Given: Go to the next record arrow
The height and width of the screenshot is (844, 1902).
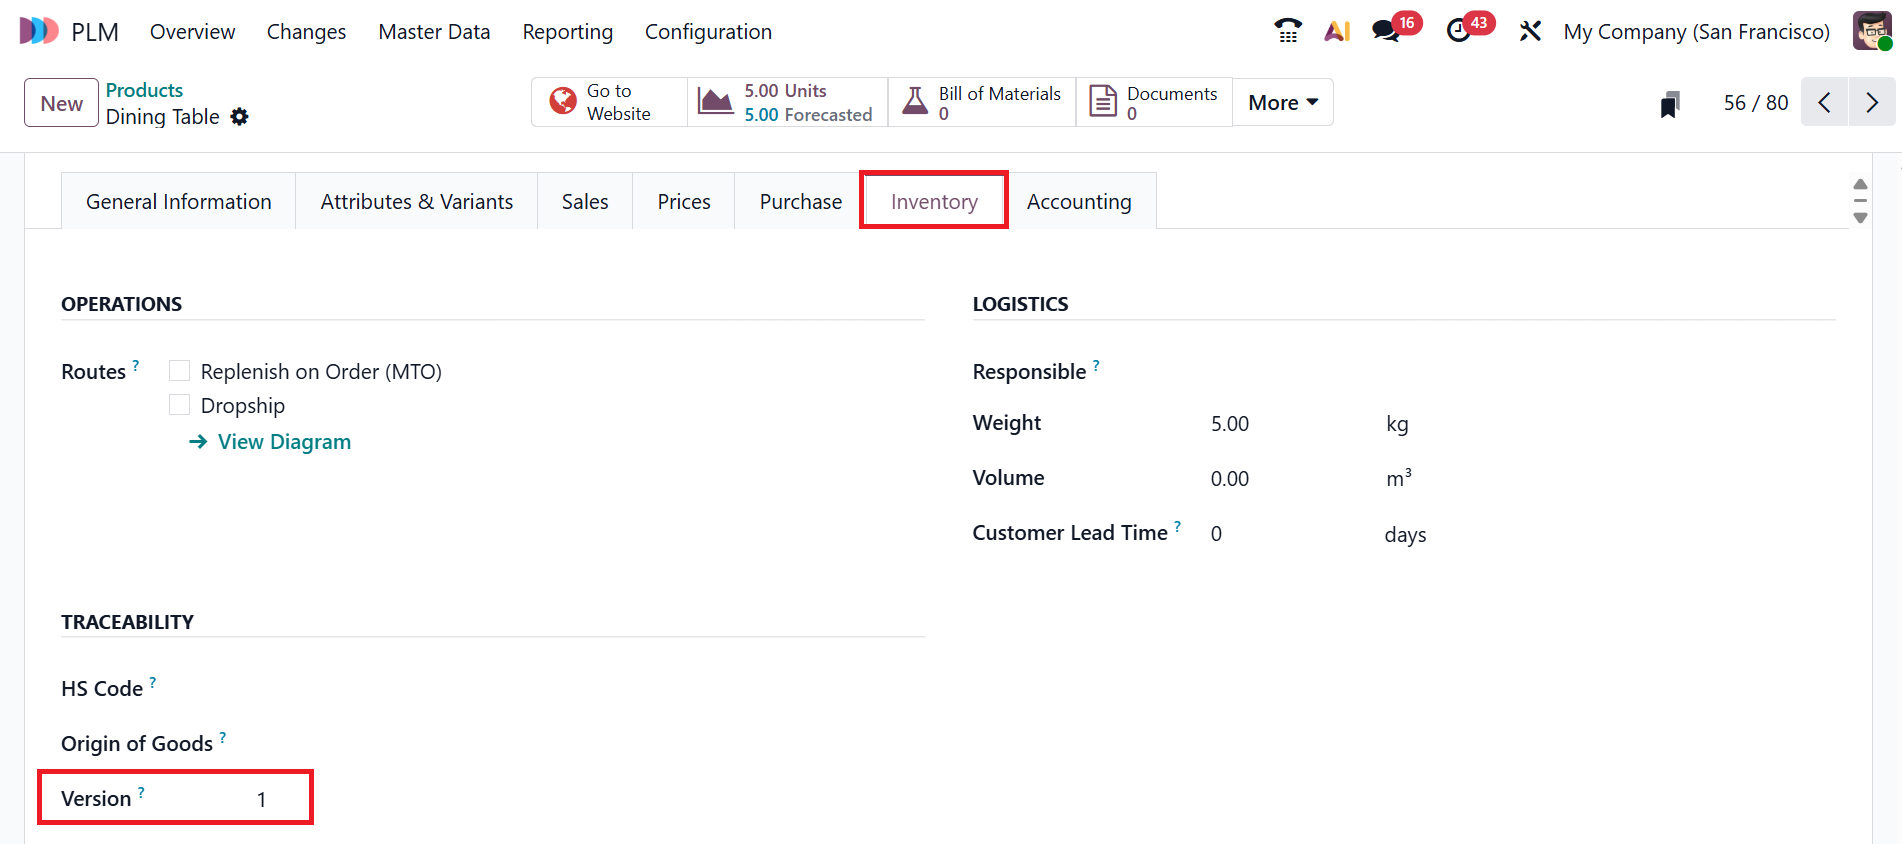Looking at the screenshot, I should [x=1871, y=103].
